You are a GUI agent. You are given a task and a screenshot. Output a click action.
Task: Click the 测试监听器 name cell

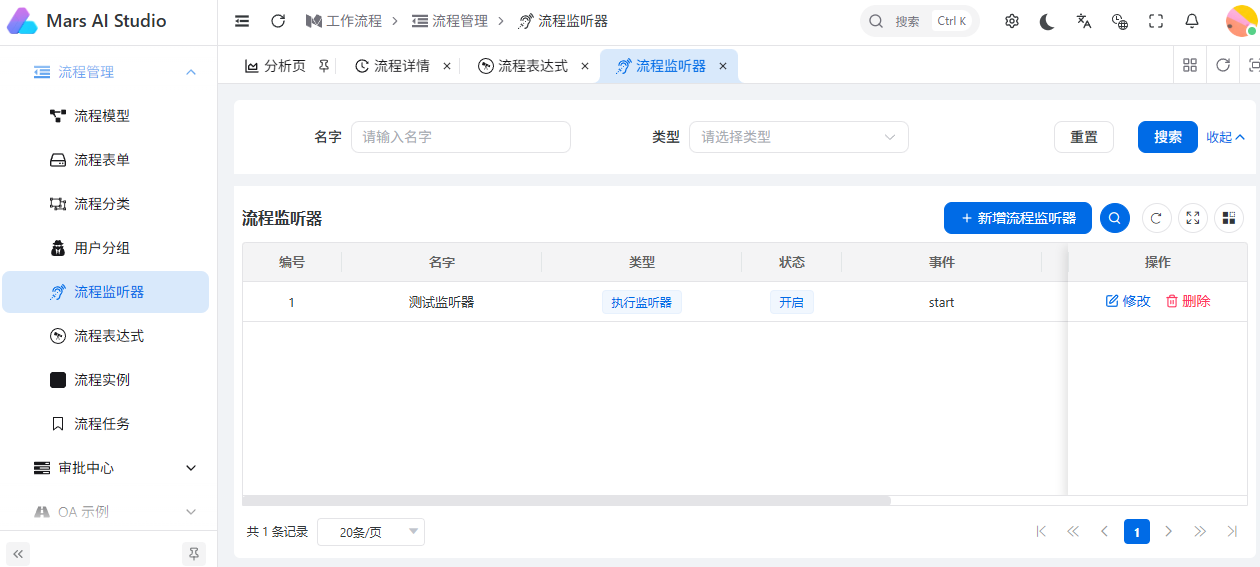point(441,301)
